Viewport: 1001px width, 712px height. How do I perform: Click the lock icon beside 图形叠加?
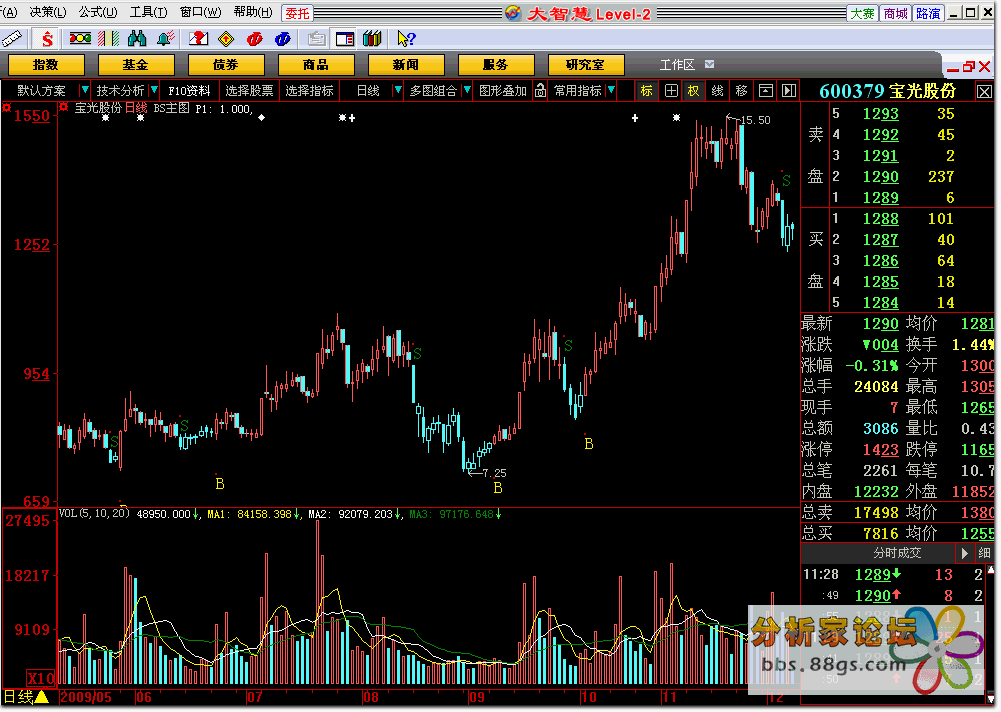tap(540, 91)
